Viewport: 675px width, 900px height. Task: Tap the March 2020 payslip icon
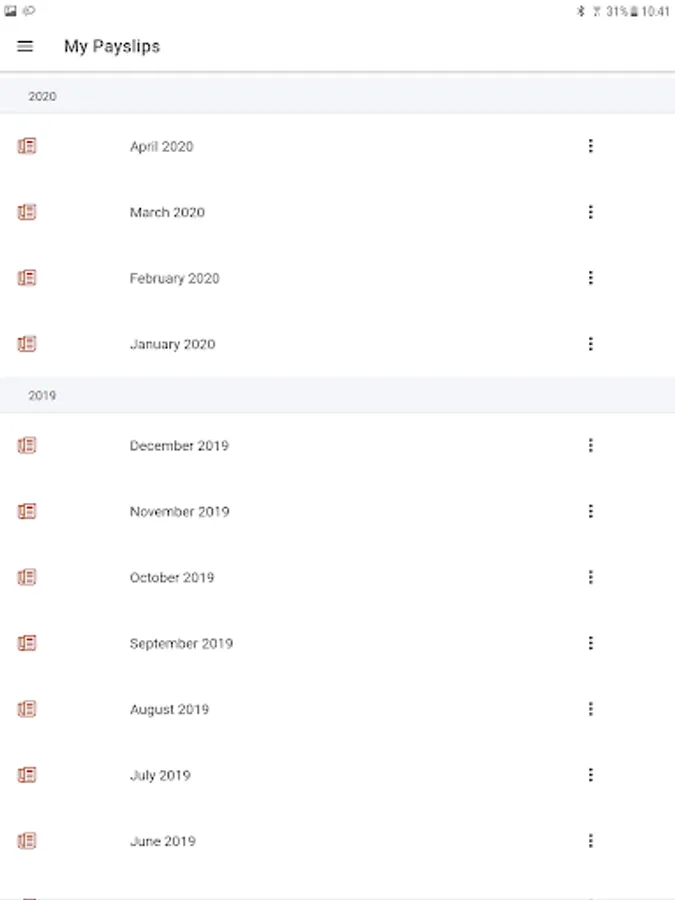27,212
